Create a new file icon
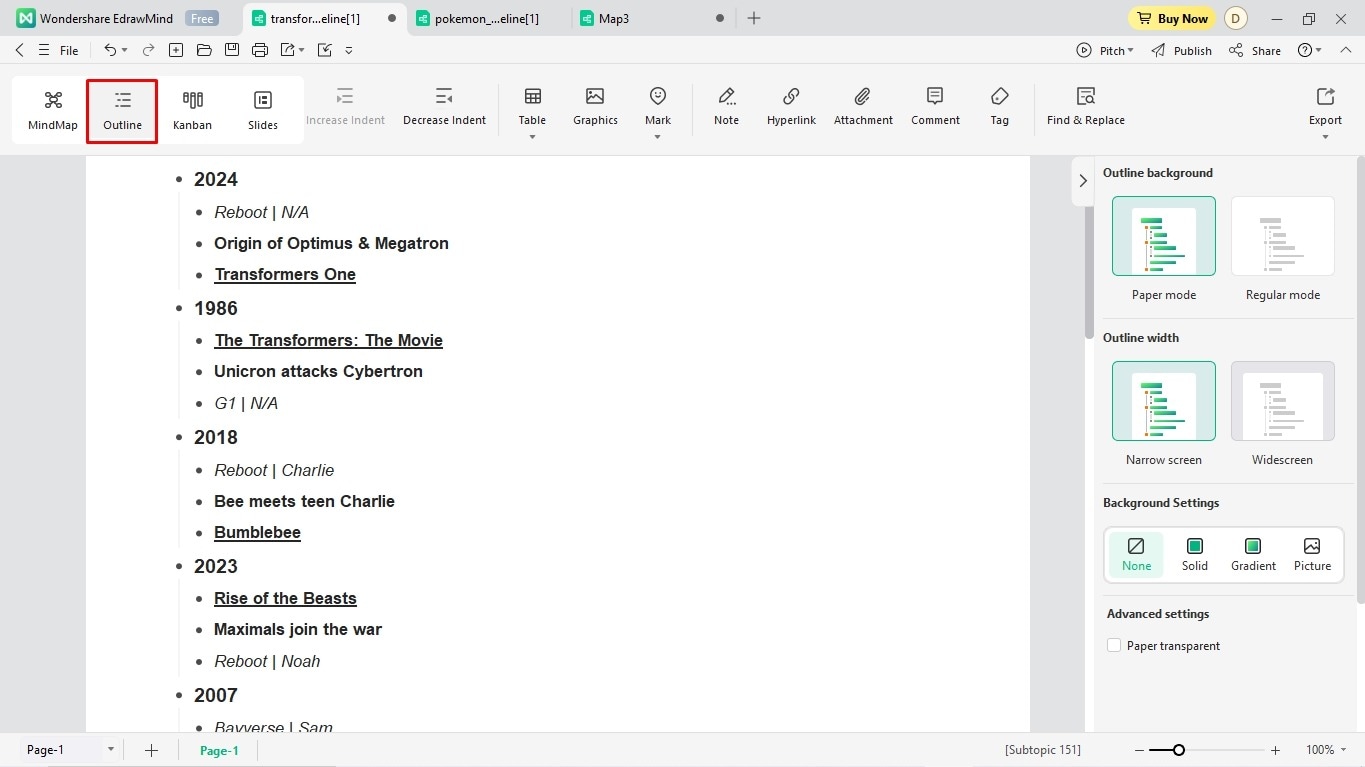1365x767 pixels. (x=176, y=50)
